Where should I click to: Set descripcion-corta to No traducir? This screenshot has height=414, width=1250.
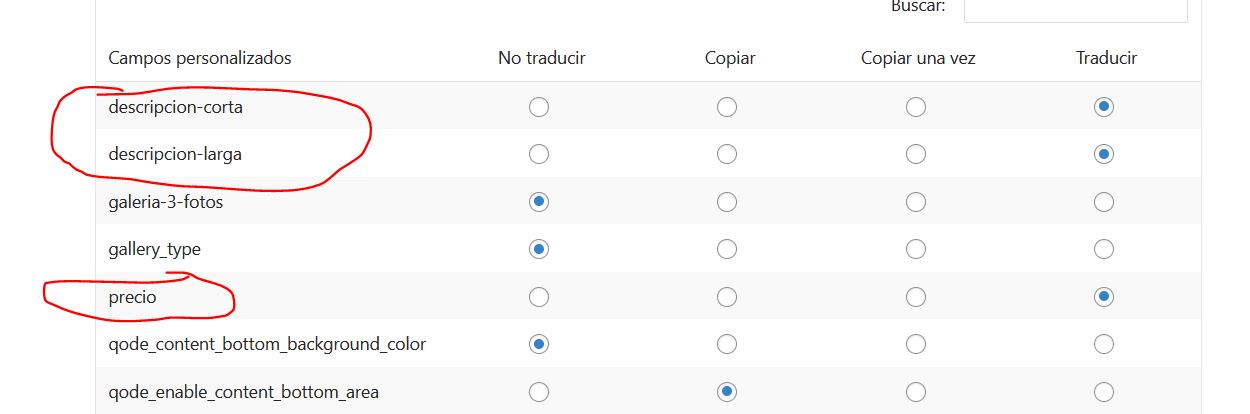(539, 107)
